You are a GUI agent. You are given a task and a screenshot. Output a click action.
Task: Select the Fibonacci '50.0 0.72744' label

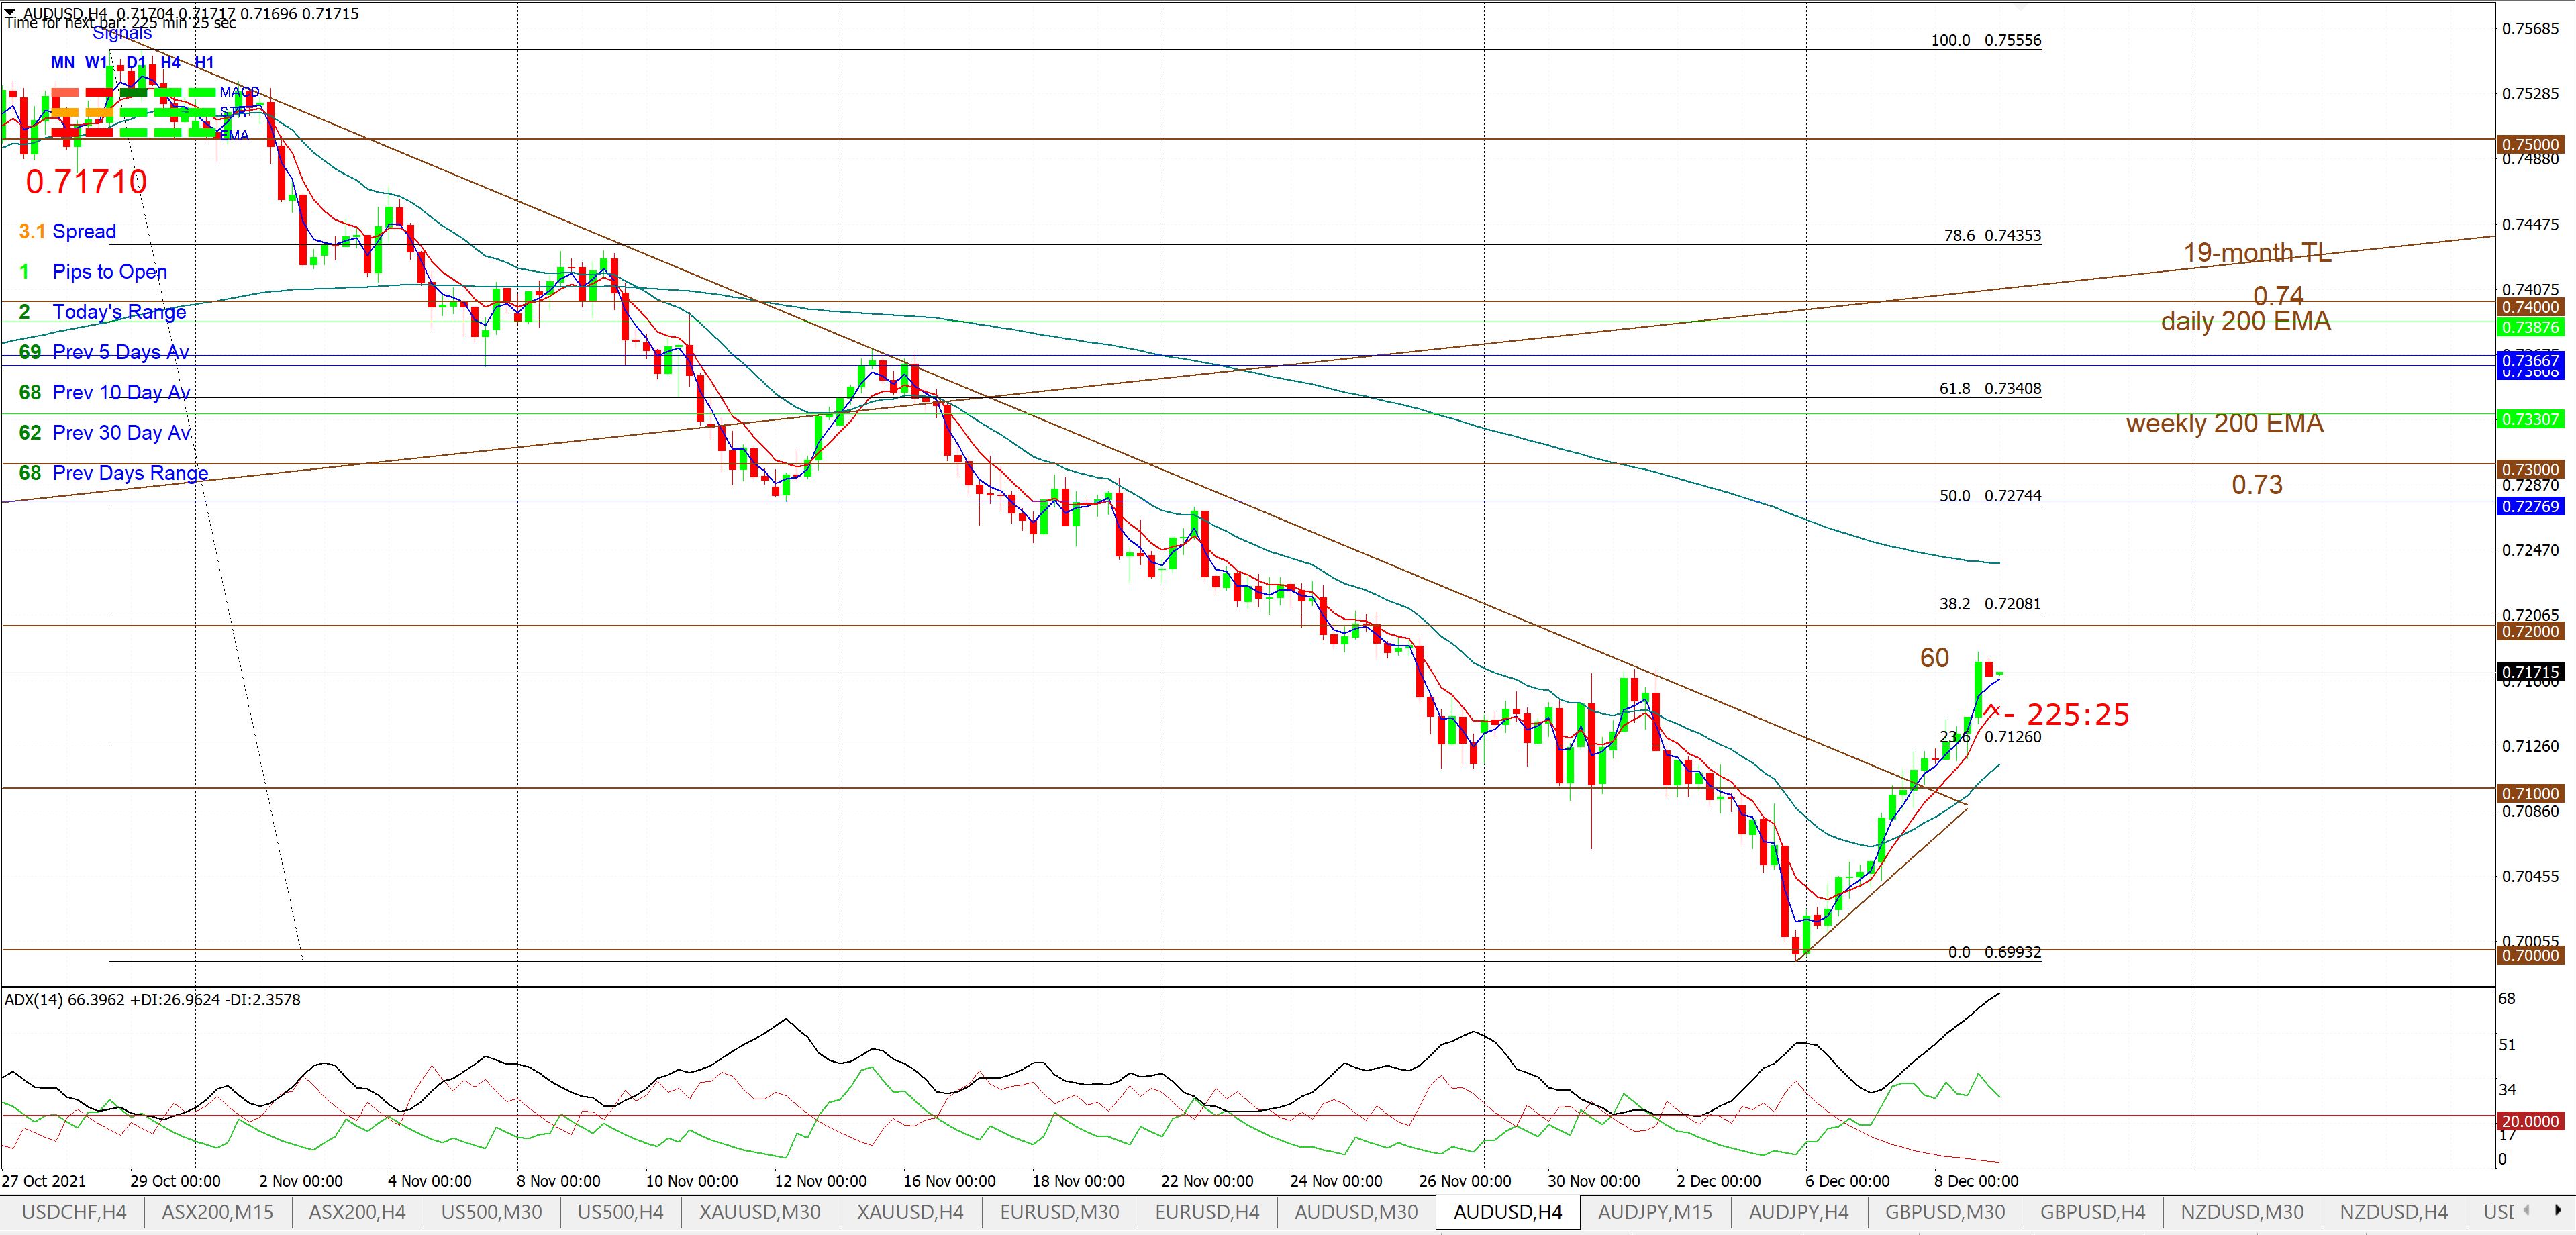pos(1990,496)
